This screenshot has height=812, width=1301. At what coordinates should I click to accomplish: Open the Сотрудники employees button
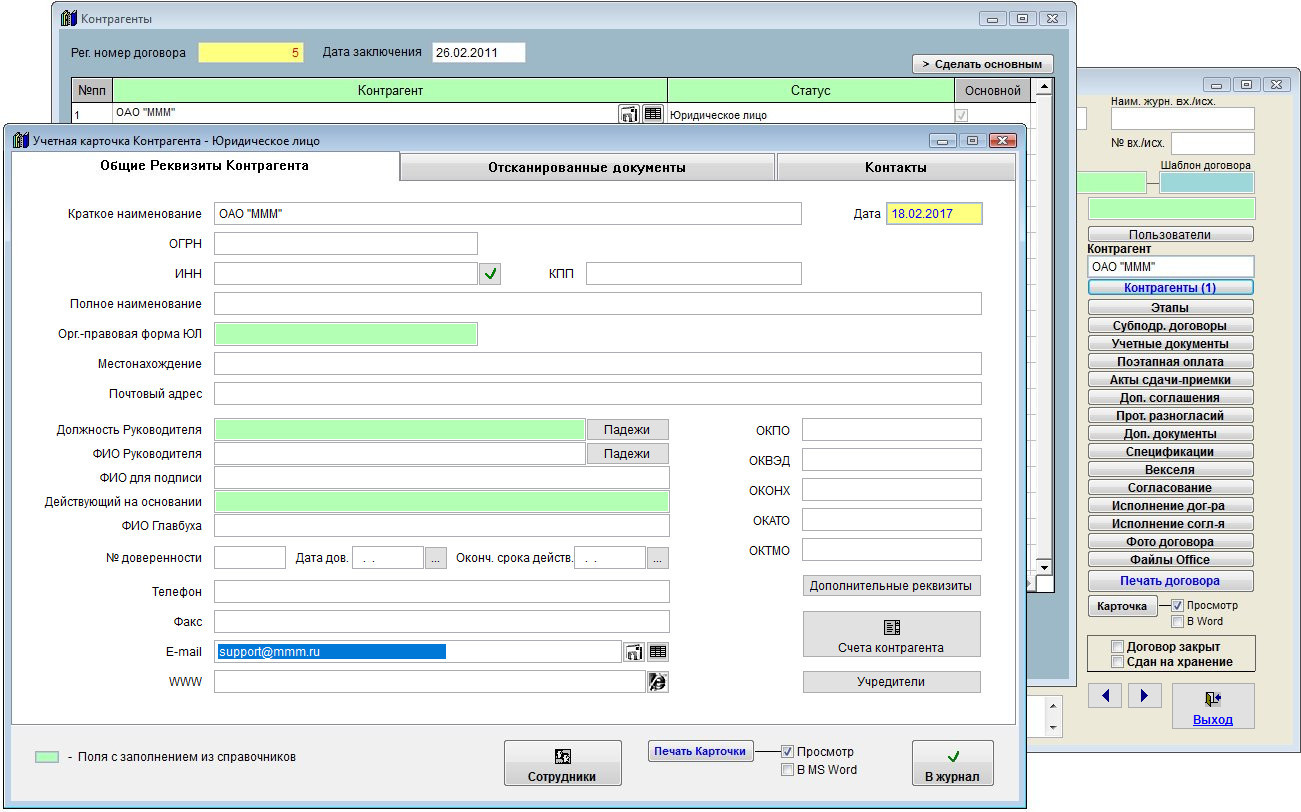(x=562, y=764)
